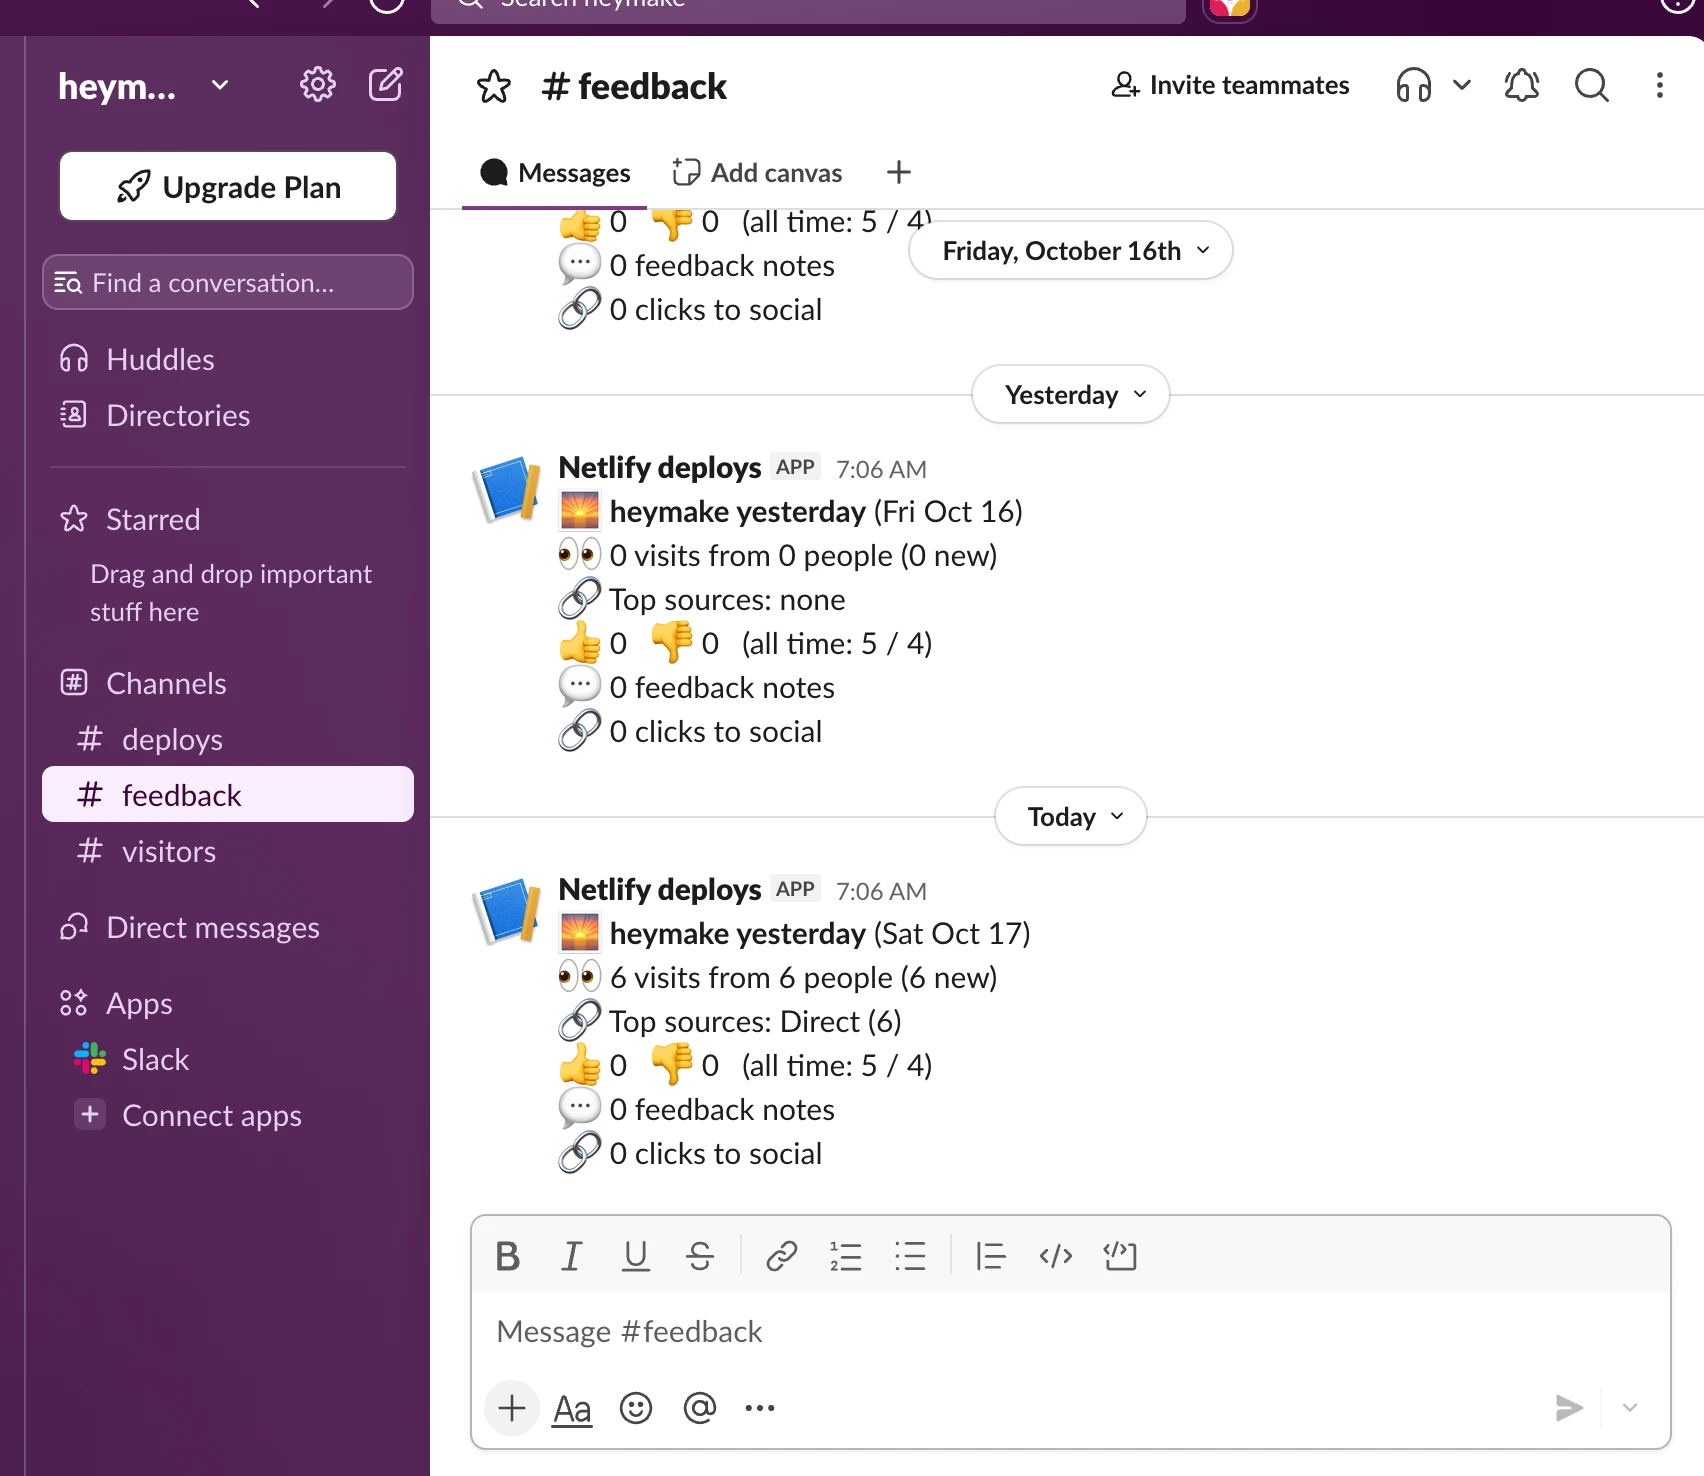Image resolution: width=1704 pixels, height=1476 pixels.
Task: Click Invite teammates button
Action: (1230, 85)
